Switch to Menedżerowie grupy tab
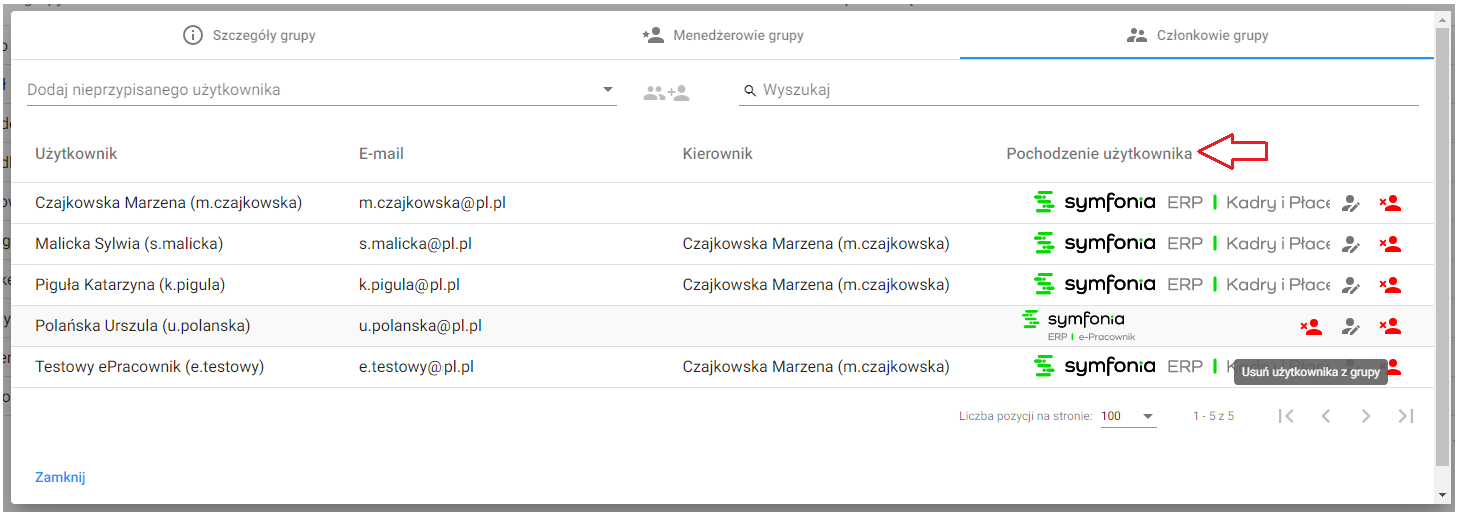Screen dimensions: 1461x520 (723, 35)
